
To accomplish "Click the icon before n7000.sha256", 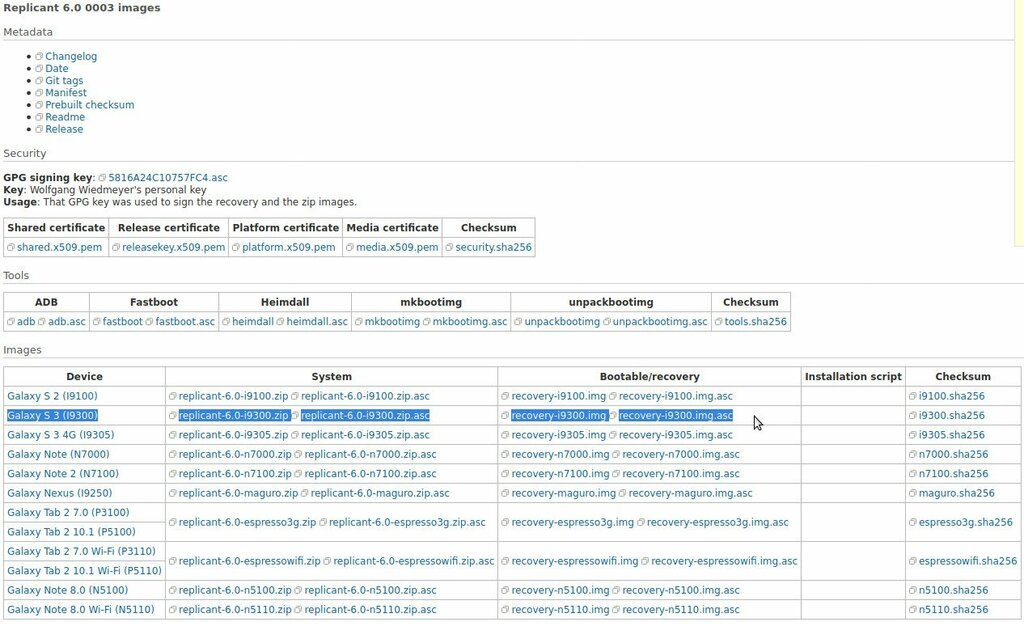I will tap(913, 455).
